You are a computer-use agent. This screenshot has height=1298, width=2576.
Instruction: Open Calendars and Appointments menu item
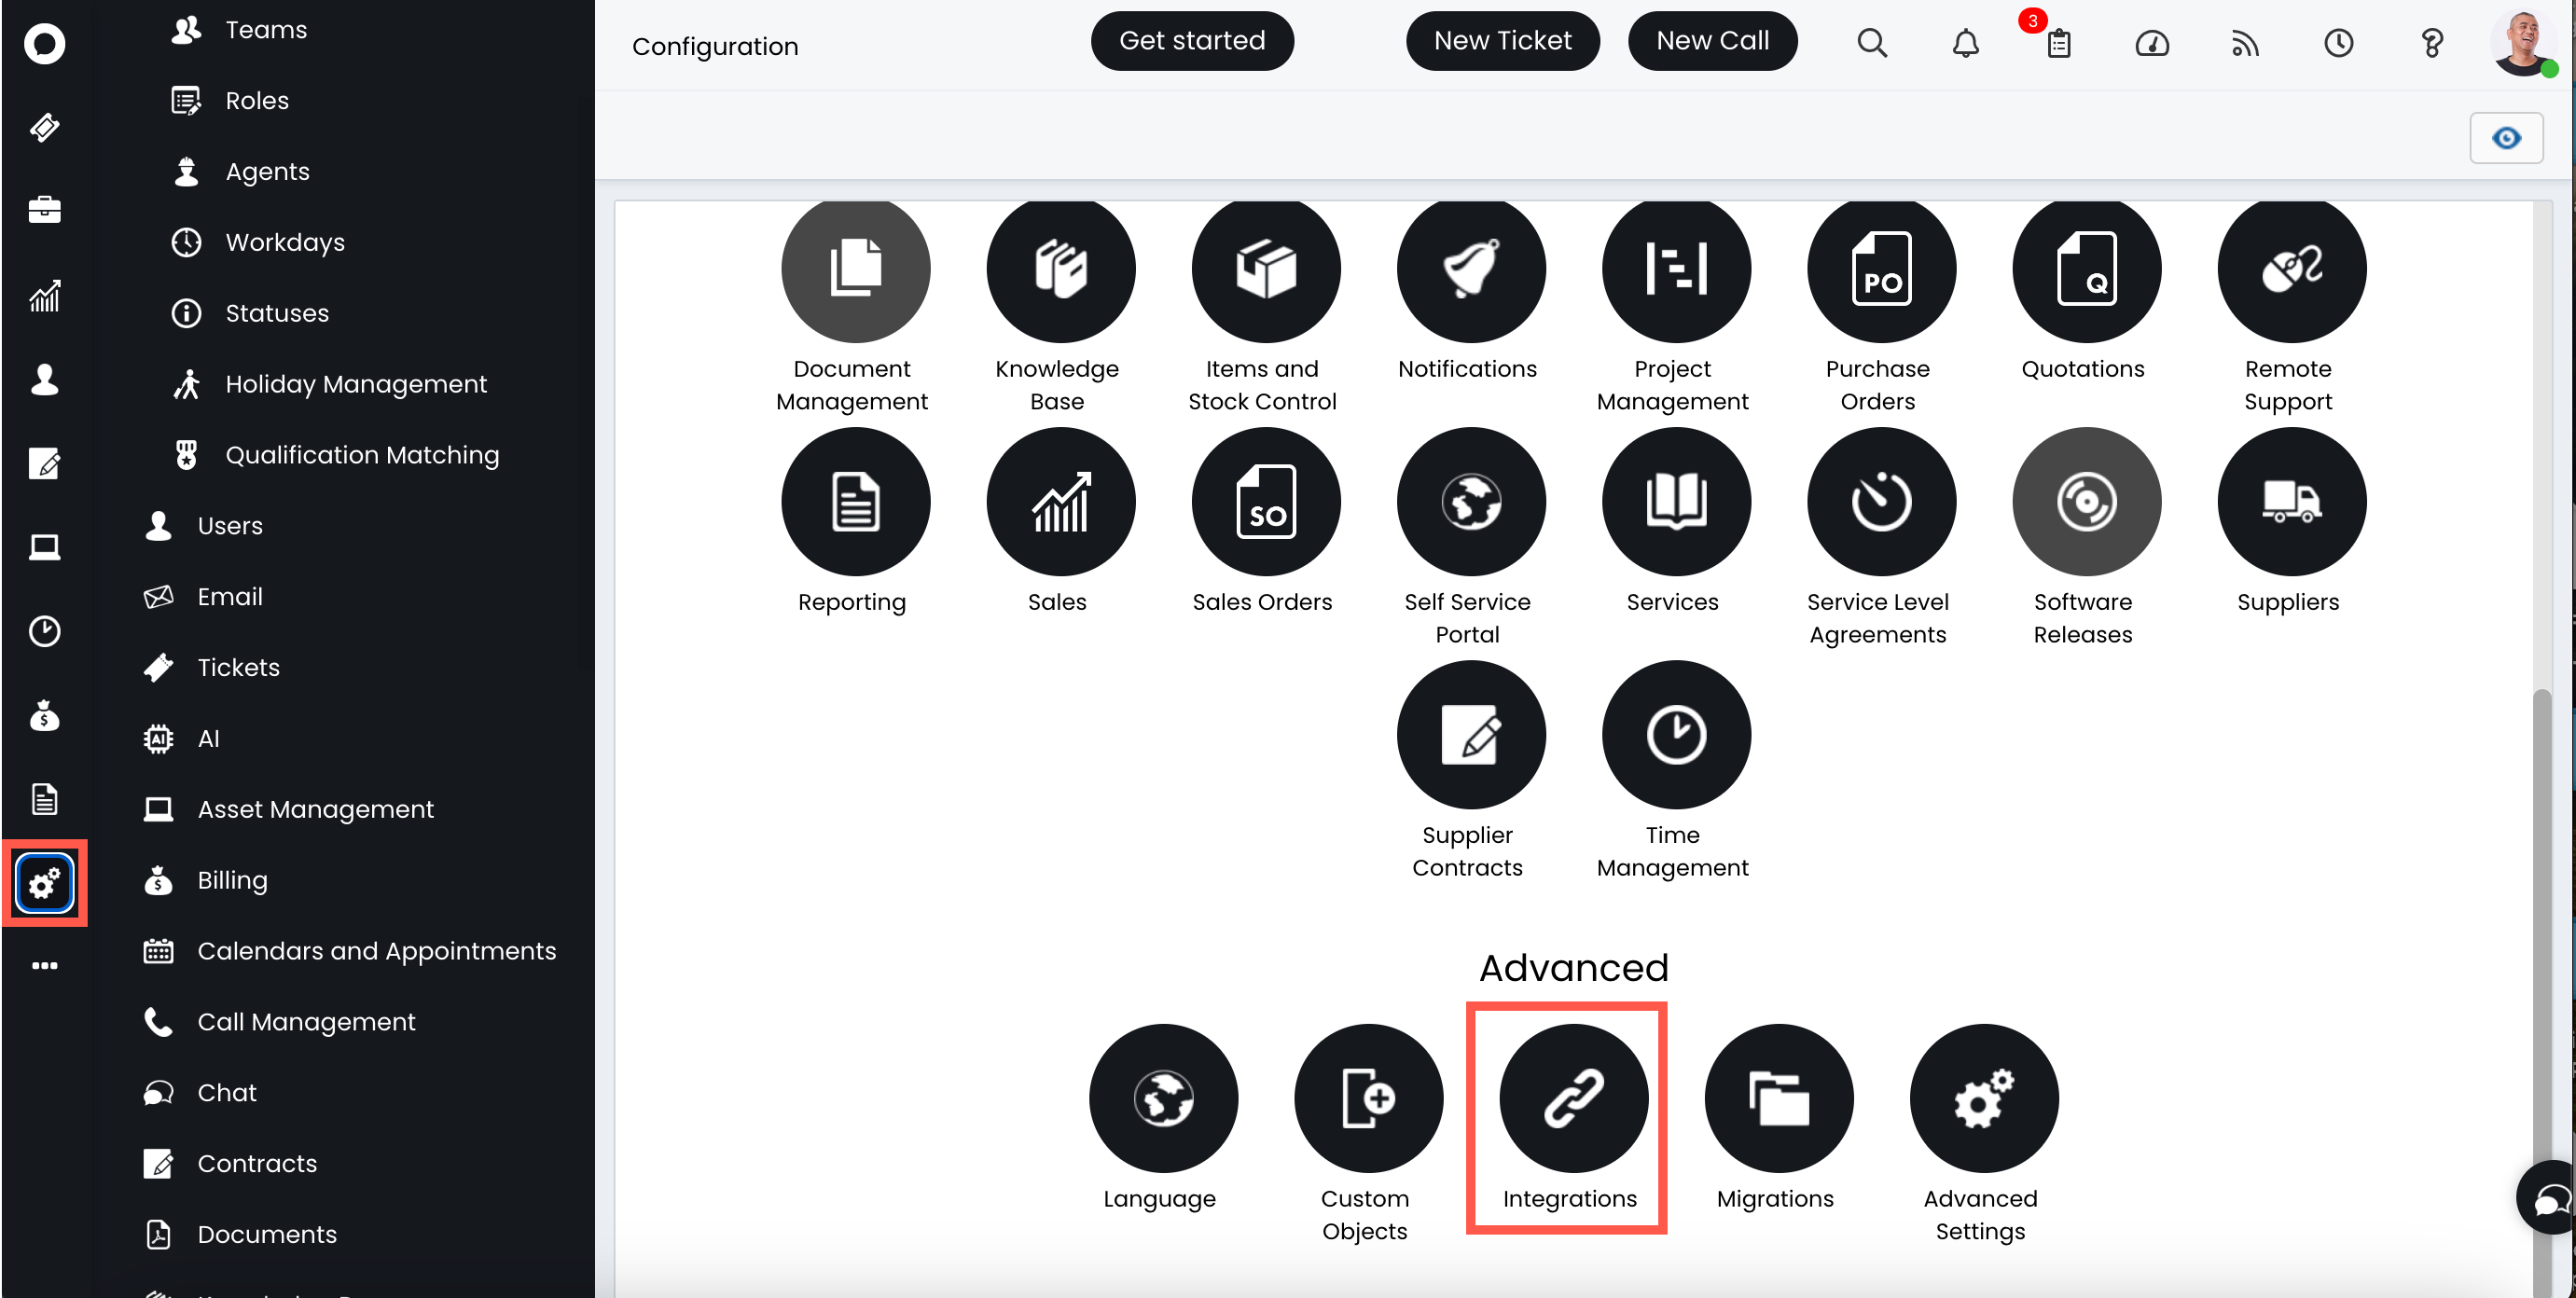tap(376, 951)
